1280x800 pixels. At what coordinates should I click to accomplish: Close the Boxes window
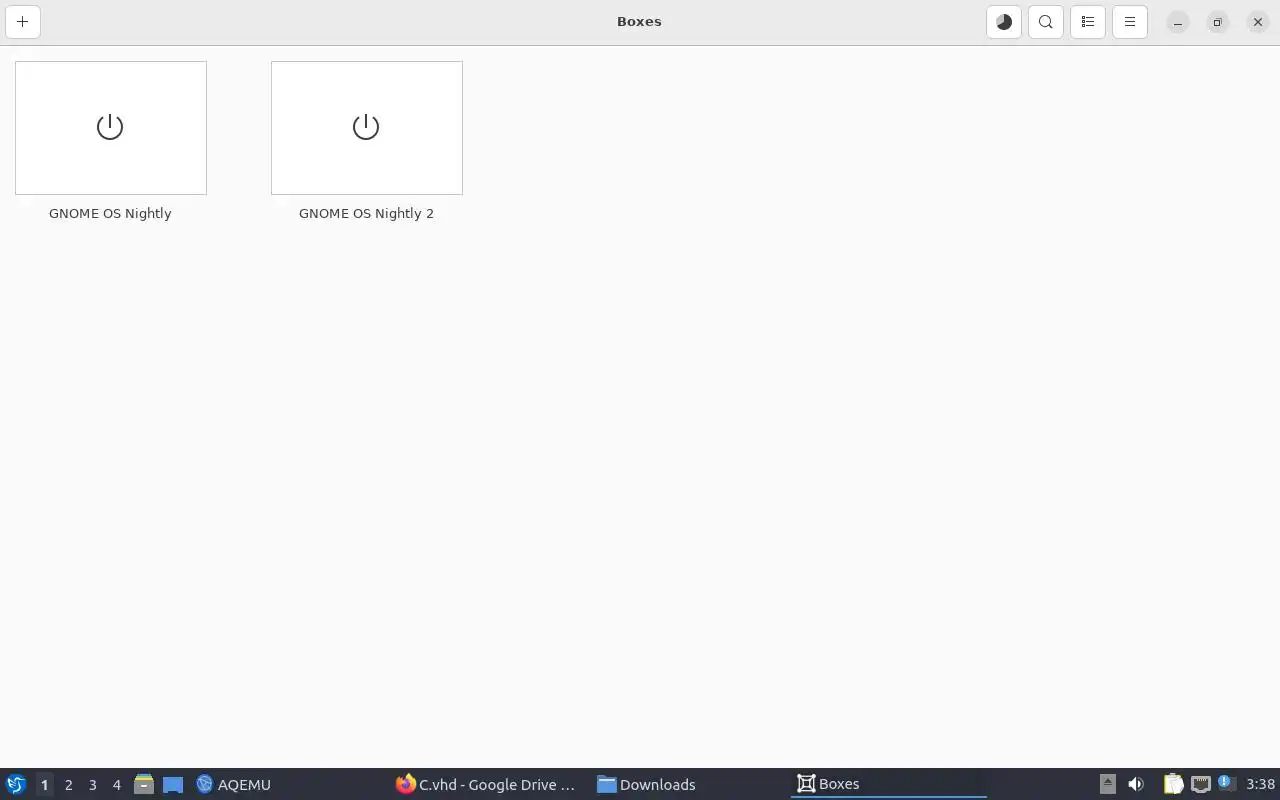tap(1258, 22)
